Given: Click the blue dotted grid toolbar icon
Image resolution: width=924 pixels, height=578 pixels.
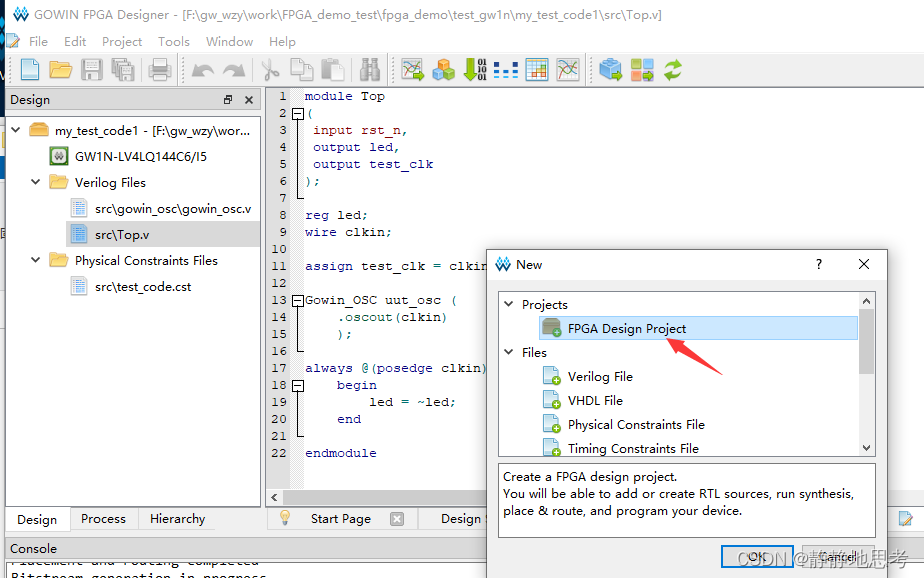Looking at the screenshot, I should click(506, 70).
